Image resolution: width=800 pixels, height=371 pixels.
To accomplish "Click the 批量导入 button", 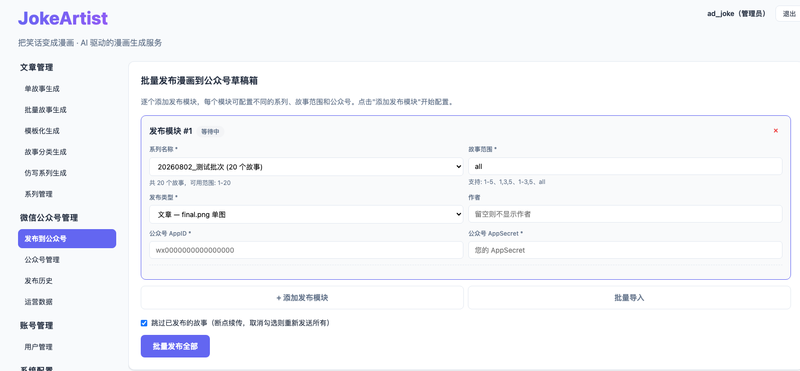I will pyautogui.click(x=629, y=298).
